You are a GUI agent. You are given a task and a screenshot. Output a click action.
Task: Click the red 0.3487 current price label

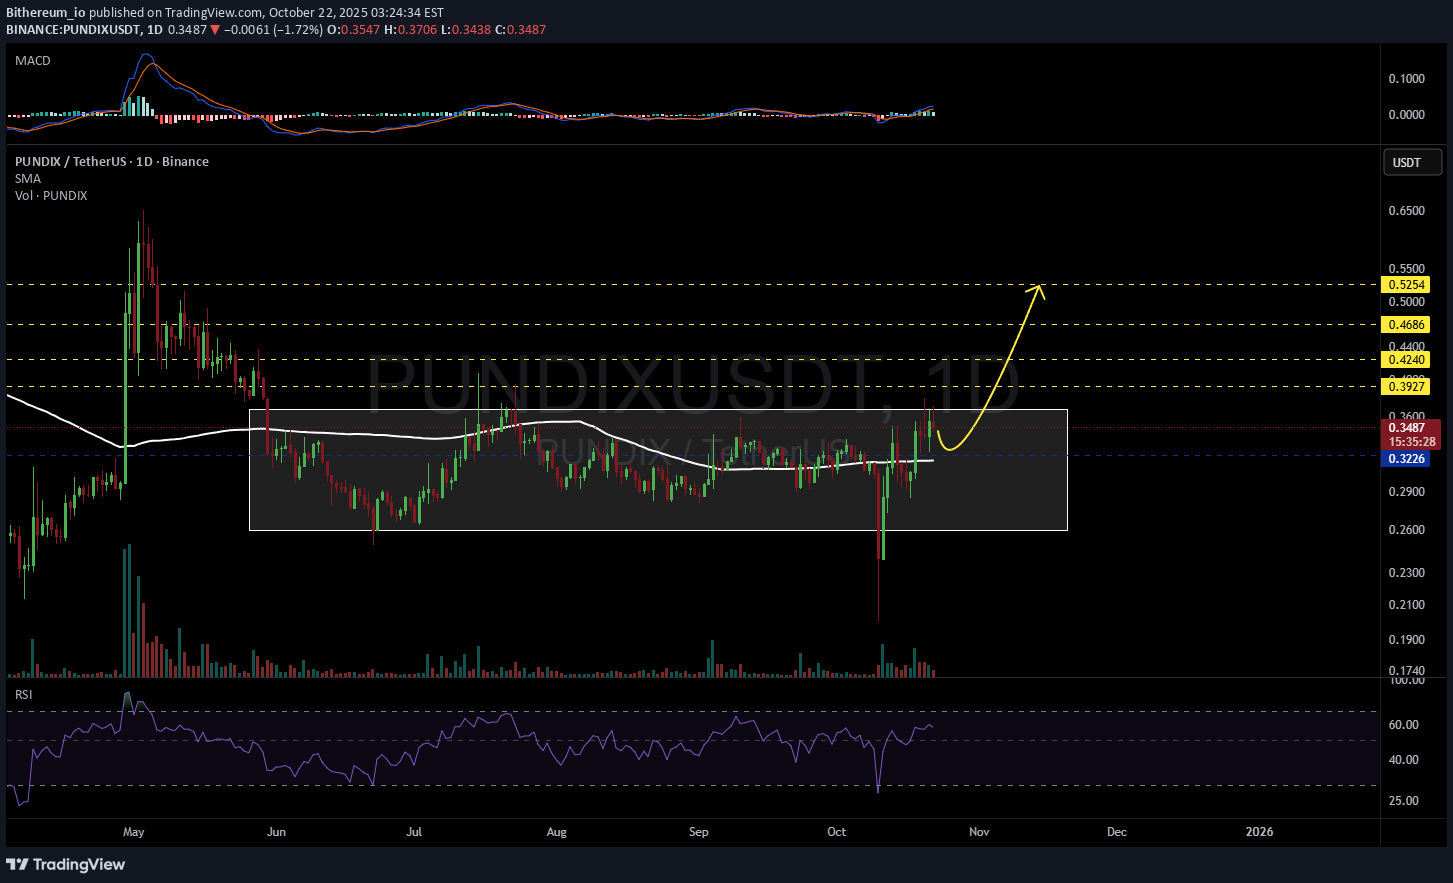pyautogui.click(x=1410, y=428)
